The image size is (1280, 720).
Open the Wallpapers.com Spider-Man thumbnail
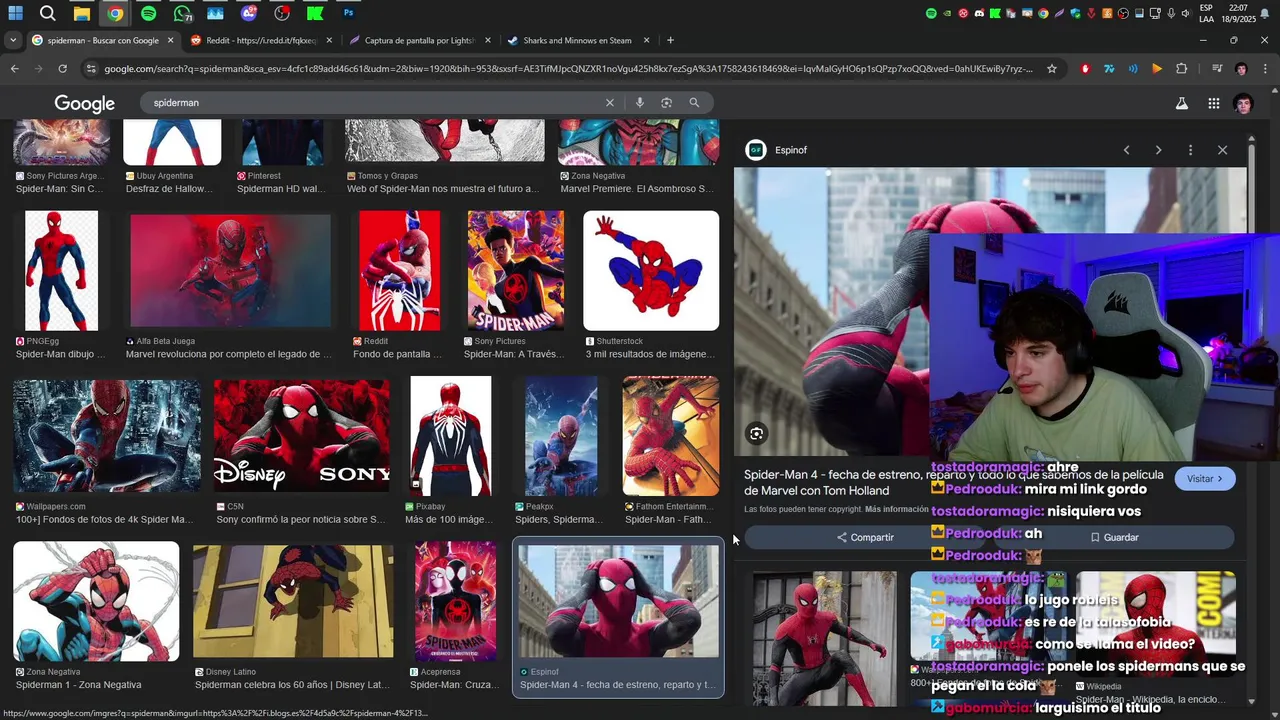coord(107,435)
